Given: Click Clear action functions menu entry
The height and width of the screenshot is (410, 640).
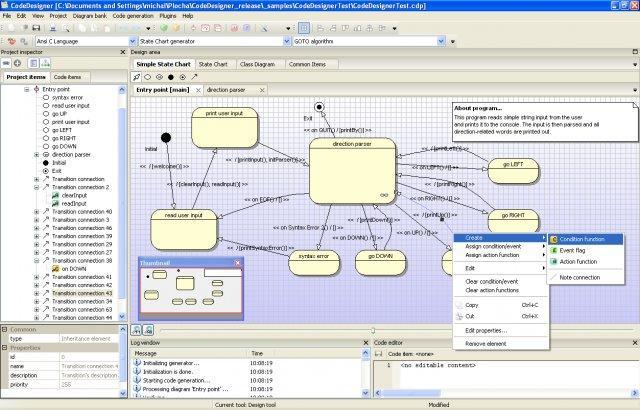Looking at the screenshot, I should point(501,290).
